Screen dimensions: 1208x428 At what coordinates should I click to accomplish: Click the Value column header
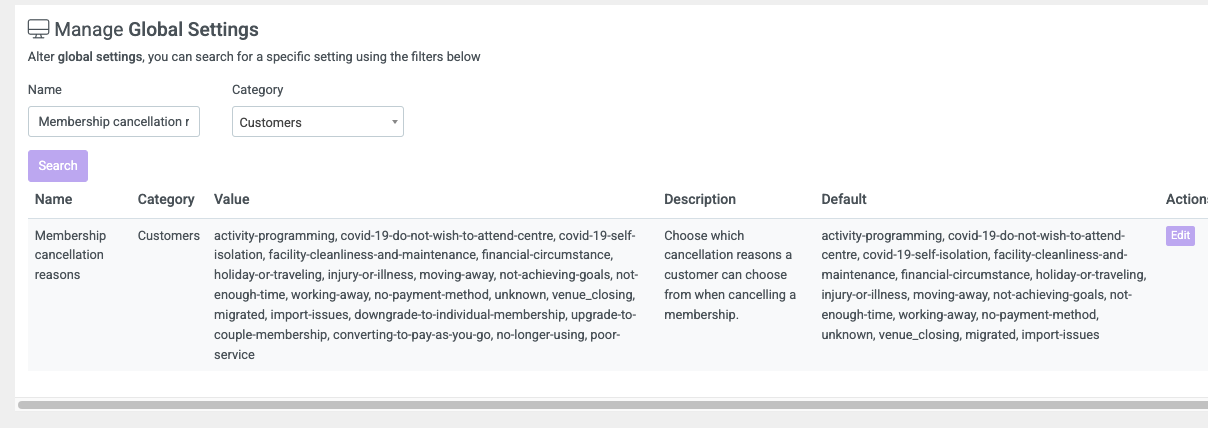tap(232, 199)
